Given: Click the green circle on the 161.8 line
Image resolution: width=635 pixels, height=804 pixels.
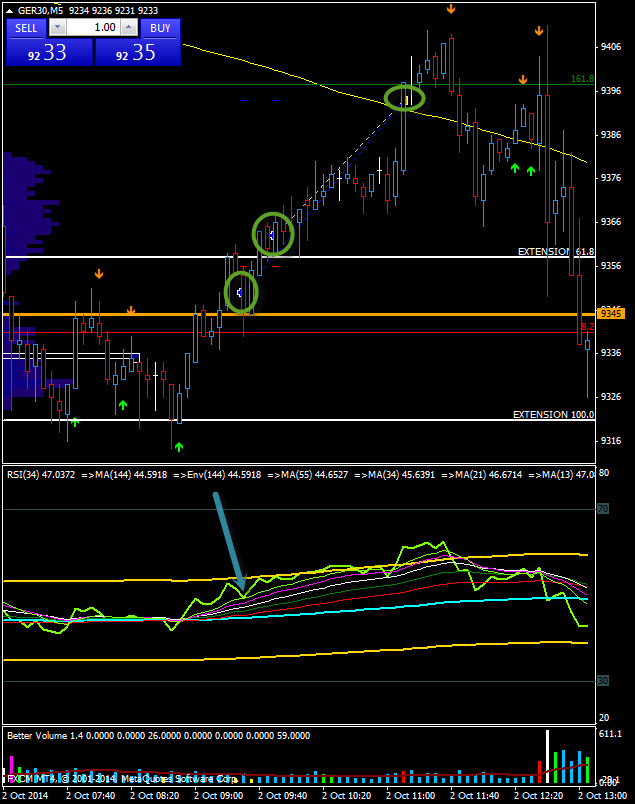Looking at the screenshot, I should (405, 97).
